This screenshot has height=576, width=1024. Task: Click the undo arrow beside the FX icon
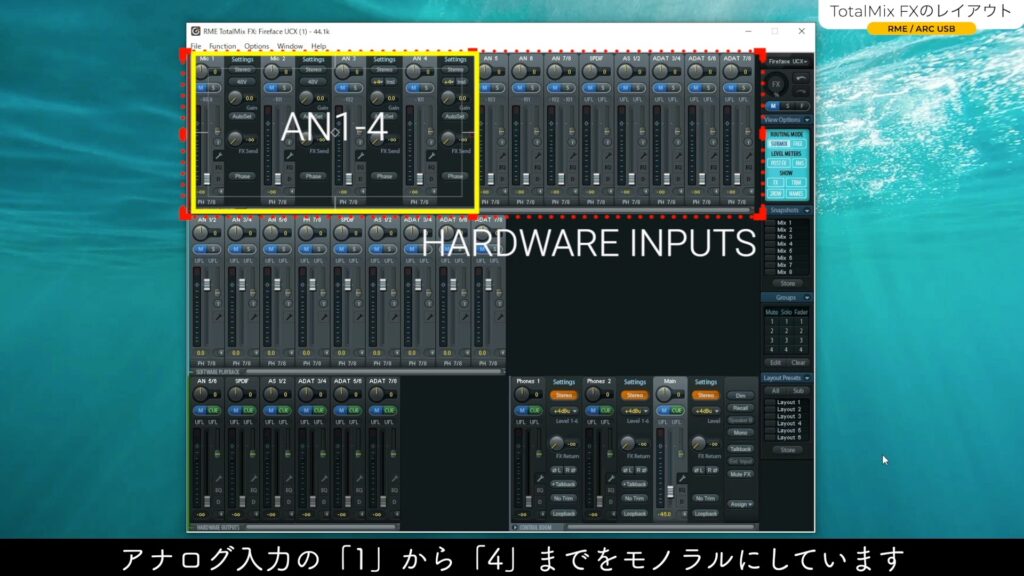tap(800, 78)
